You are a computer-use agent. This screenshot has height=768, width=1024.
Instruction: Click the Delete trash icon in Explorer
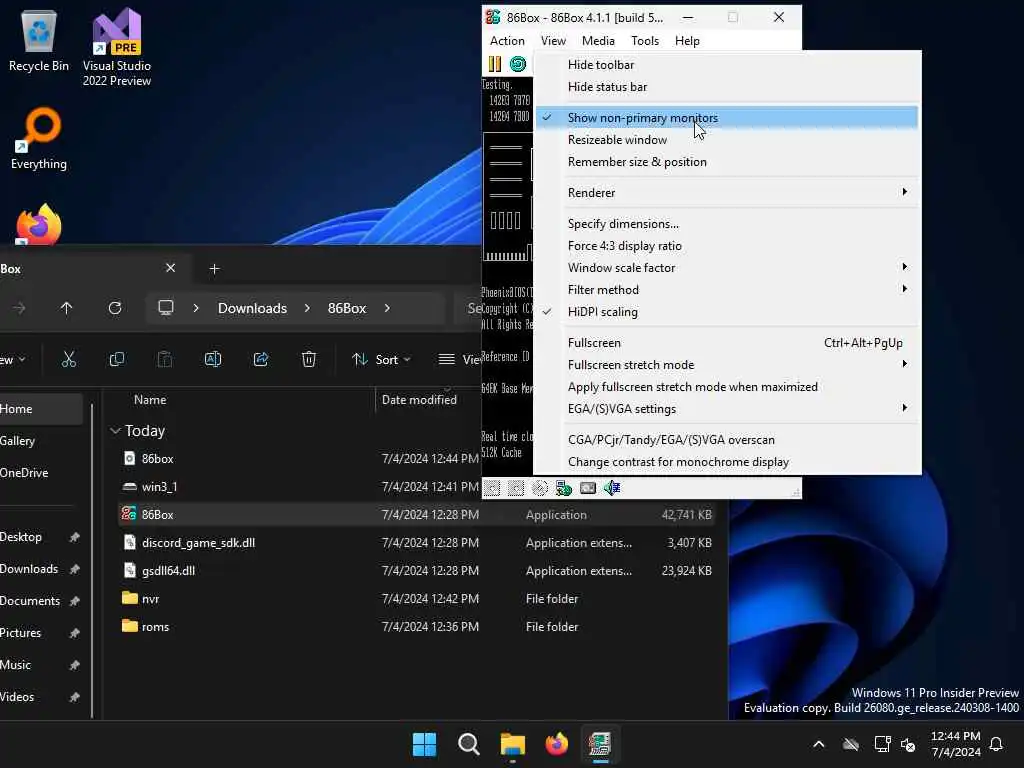[309, 359]
